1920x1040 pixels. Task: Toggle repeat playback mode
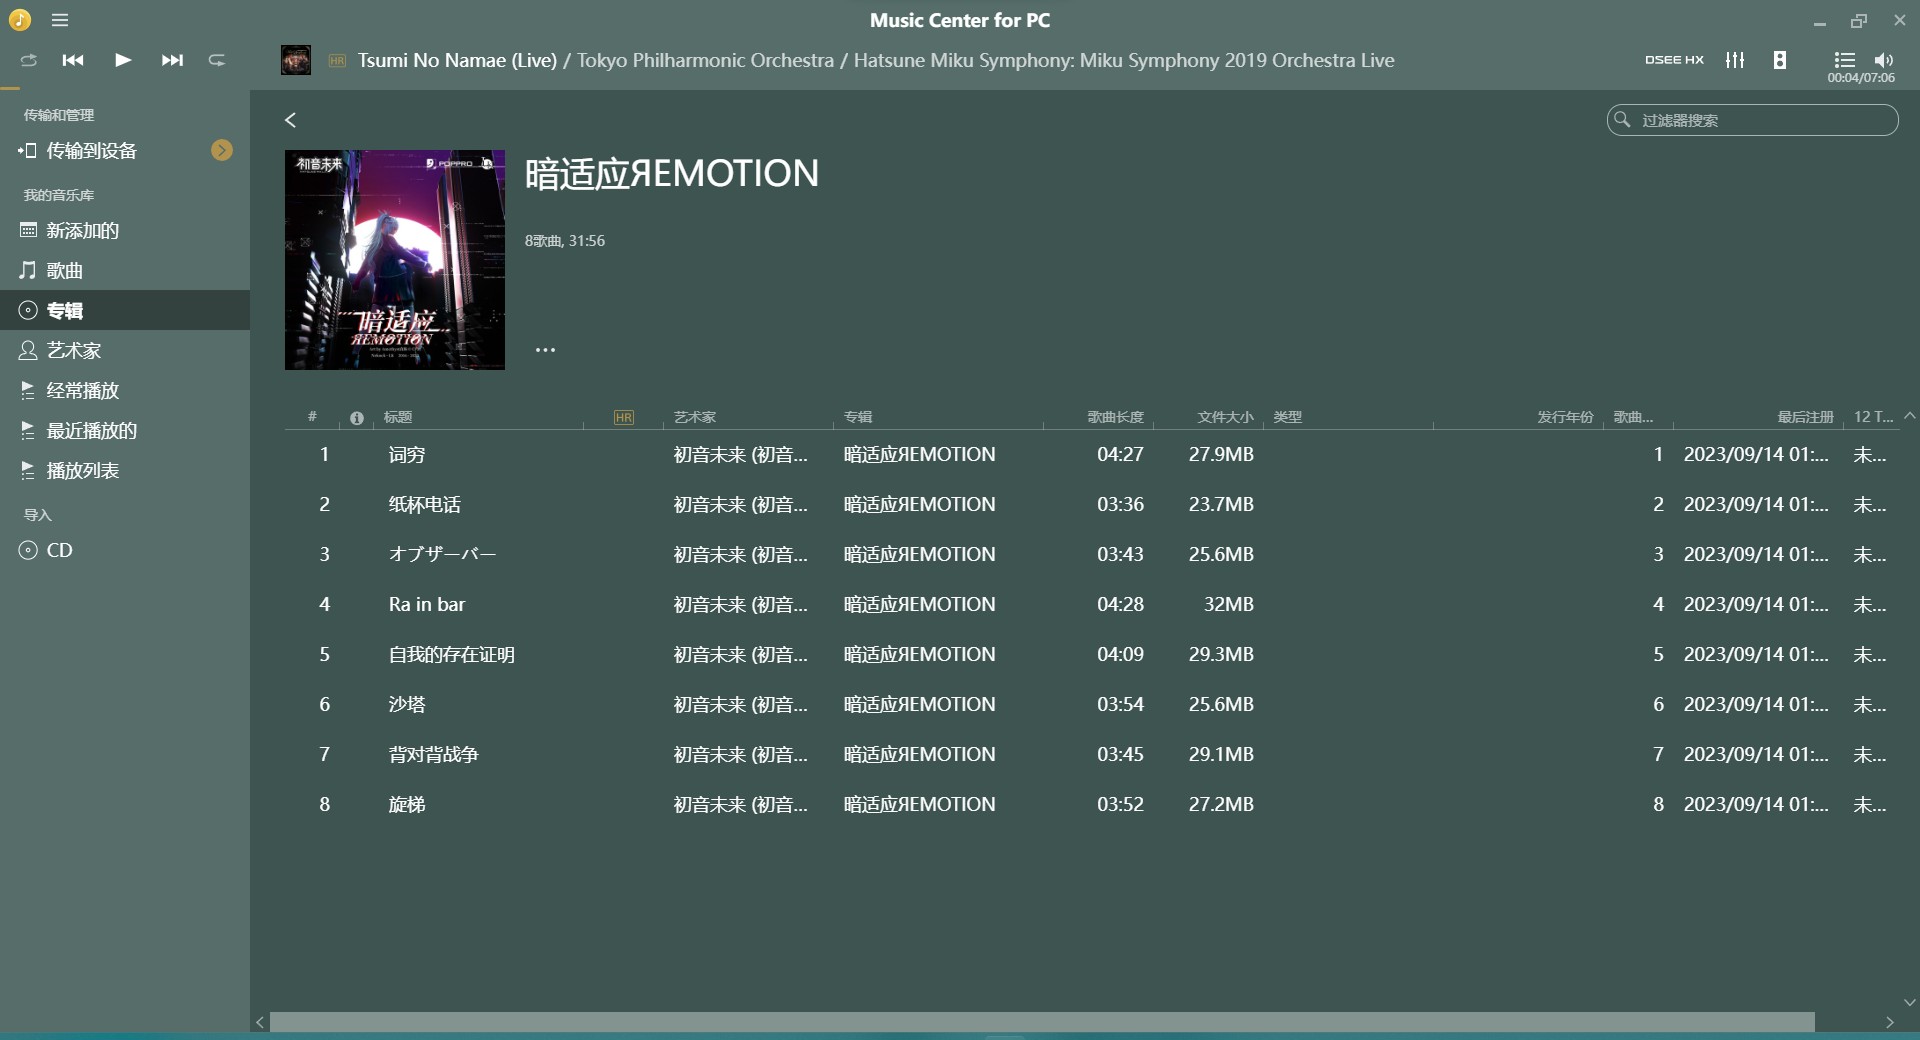[x=216, y=60]
